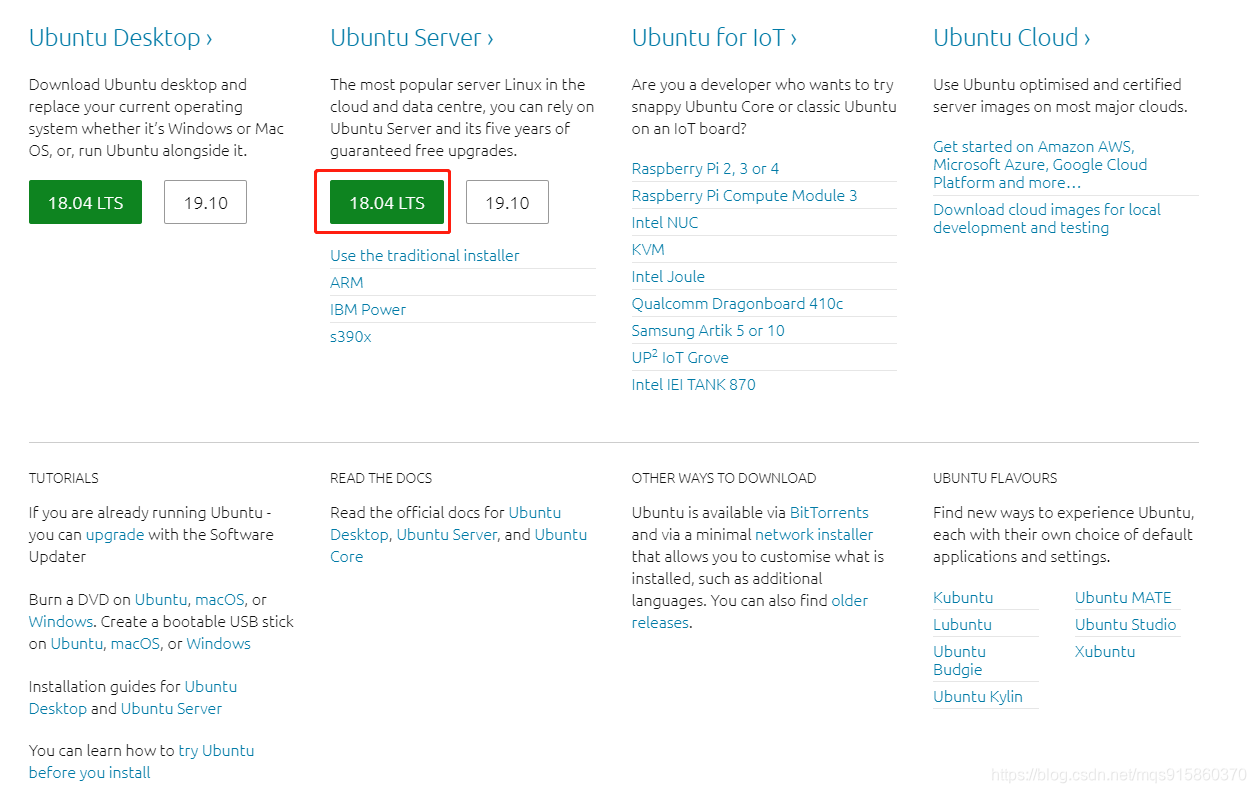Open Qualcomm Dragonboard 410c link
The height and width of the screenshot is (793, 1256).
point(737,304)
